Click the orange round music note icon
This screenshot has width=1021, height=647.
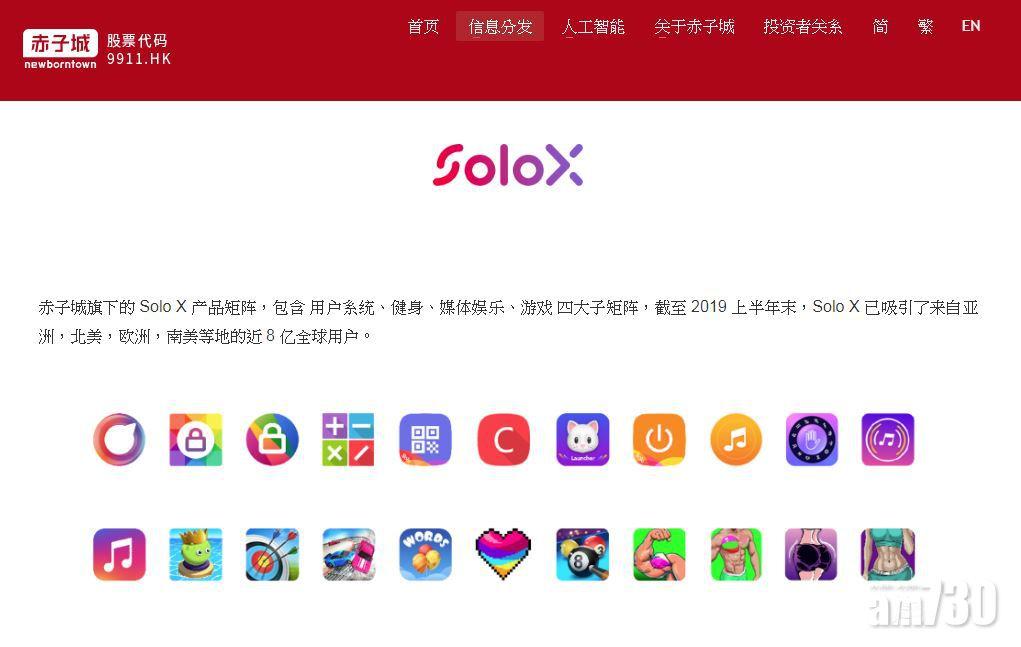click(x=735, y=439)
